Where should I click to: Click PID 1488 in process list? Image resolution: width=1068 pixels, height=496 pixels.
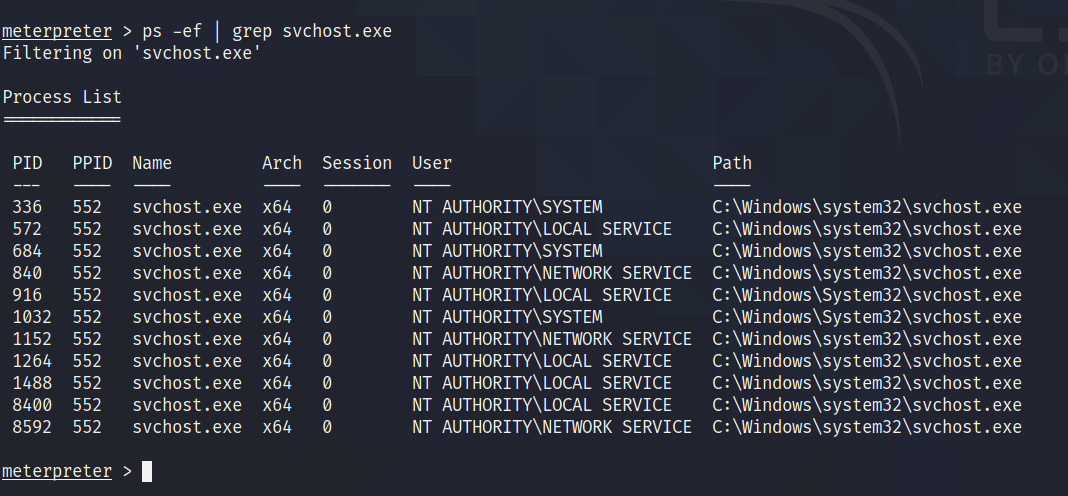coord(32,383)
